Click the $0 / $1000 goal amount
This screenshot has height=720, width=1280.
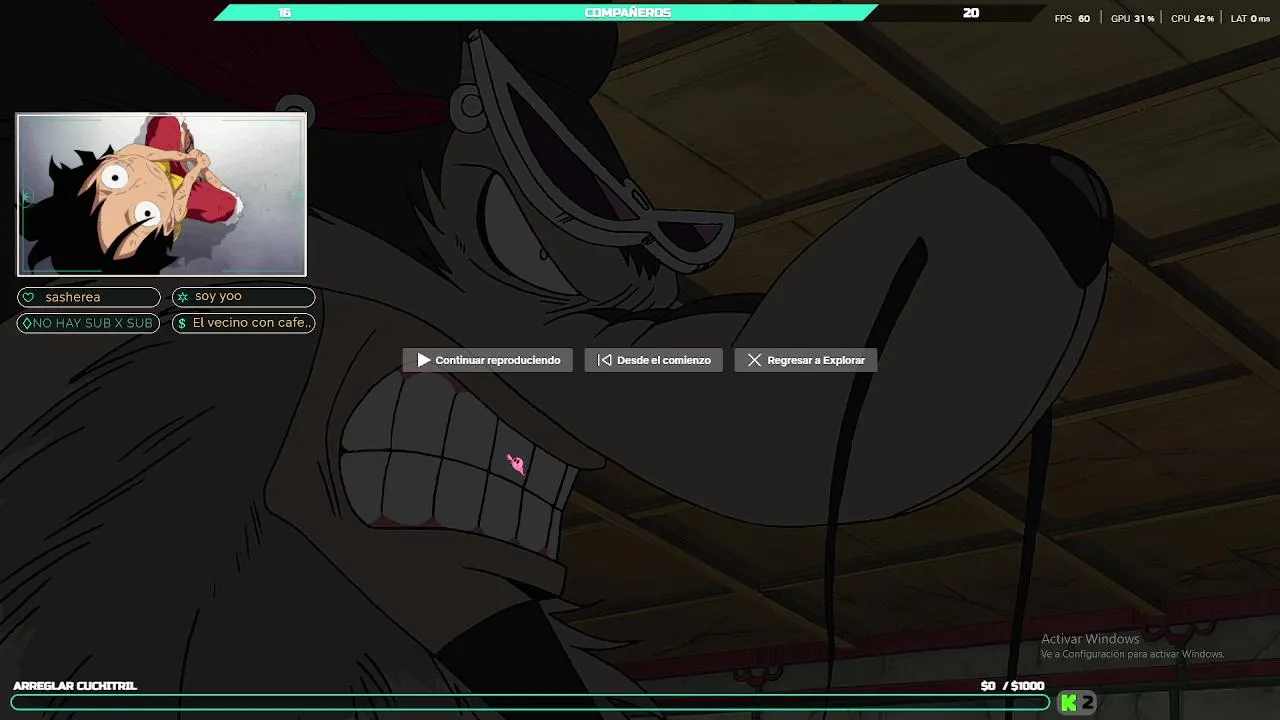pyautogui.click(x=1012, y=686)
